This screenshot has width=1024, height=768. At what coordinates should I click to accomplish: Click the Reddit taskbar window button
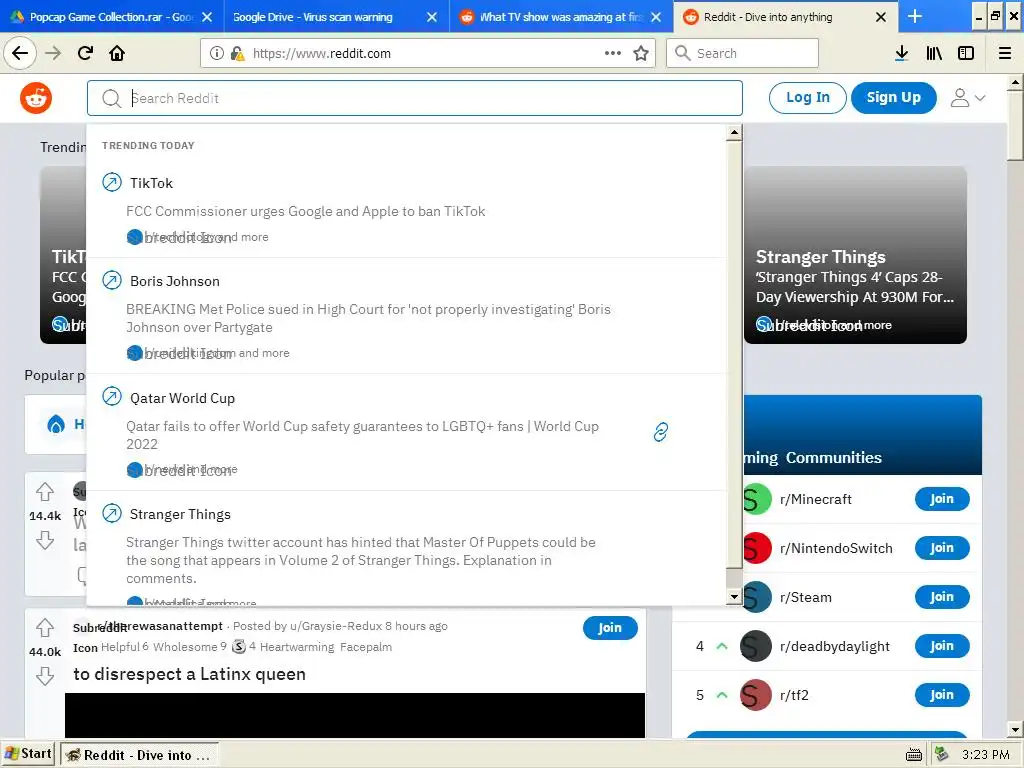coord(139,755)
